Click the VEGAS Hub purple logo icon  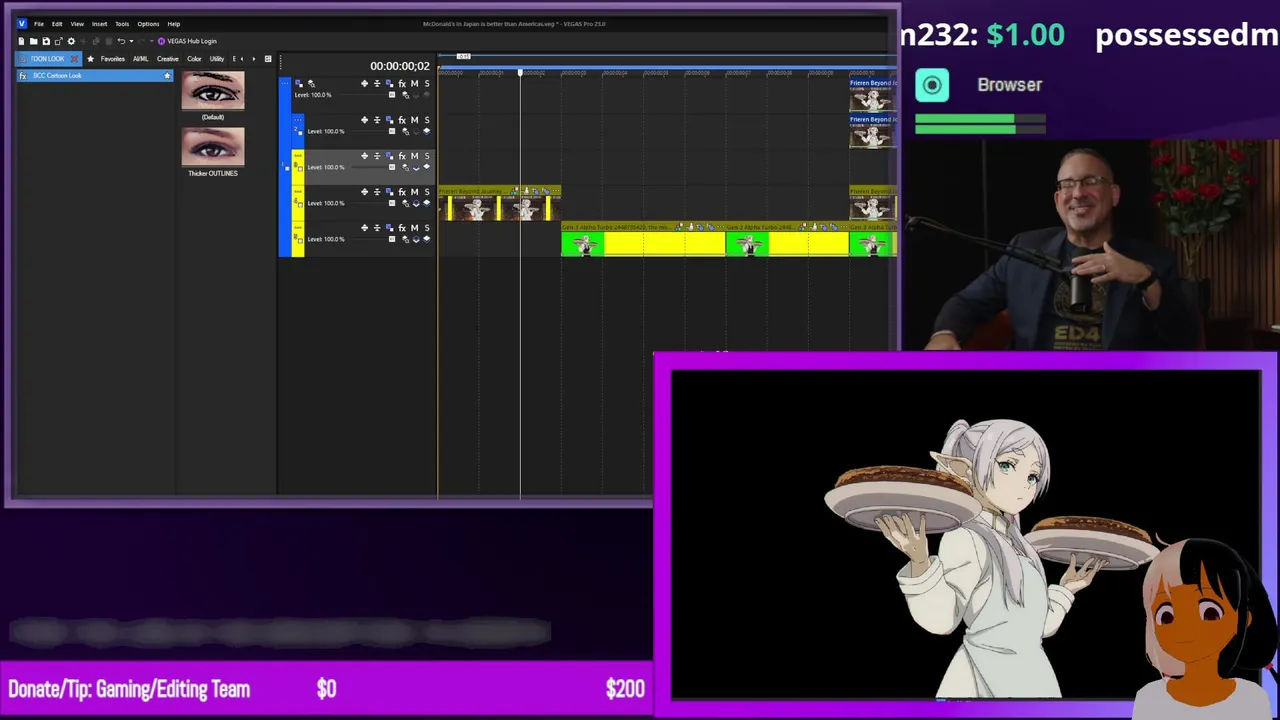pos(162,41)
